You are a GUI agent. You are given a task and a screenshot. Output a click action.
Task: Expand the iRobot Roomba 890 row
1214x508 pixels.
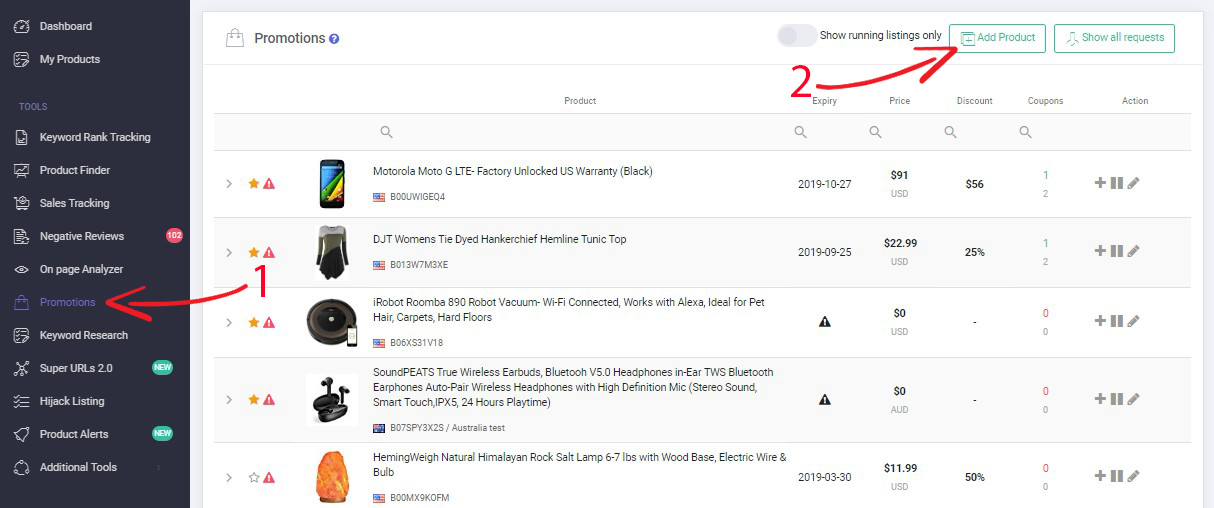tap(229, 322)
